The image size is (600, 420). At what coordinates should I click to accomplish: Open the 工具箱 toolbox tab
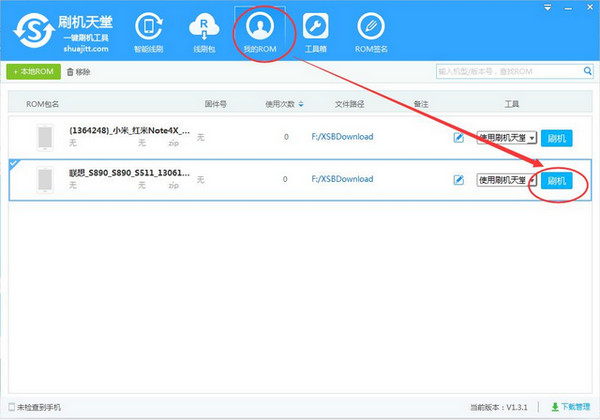point(315,33)
